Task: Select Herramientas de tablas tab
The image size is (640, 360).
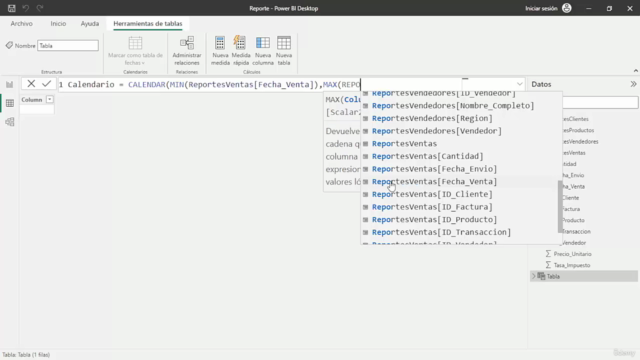Action: (148, 24)
